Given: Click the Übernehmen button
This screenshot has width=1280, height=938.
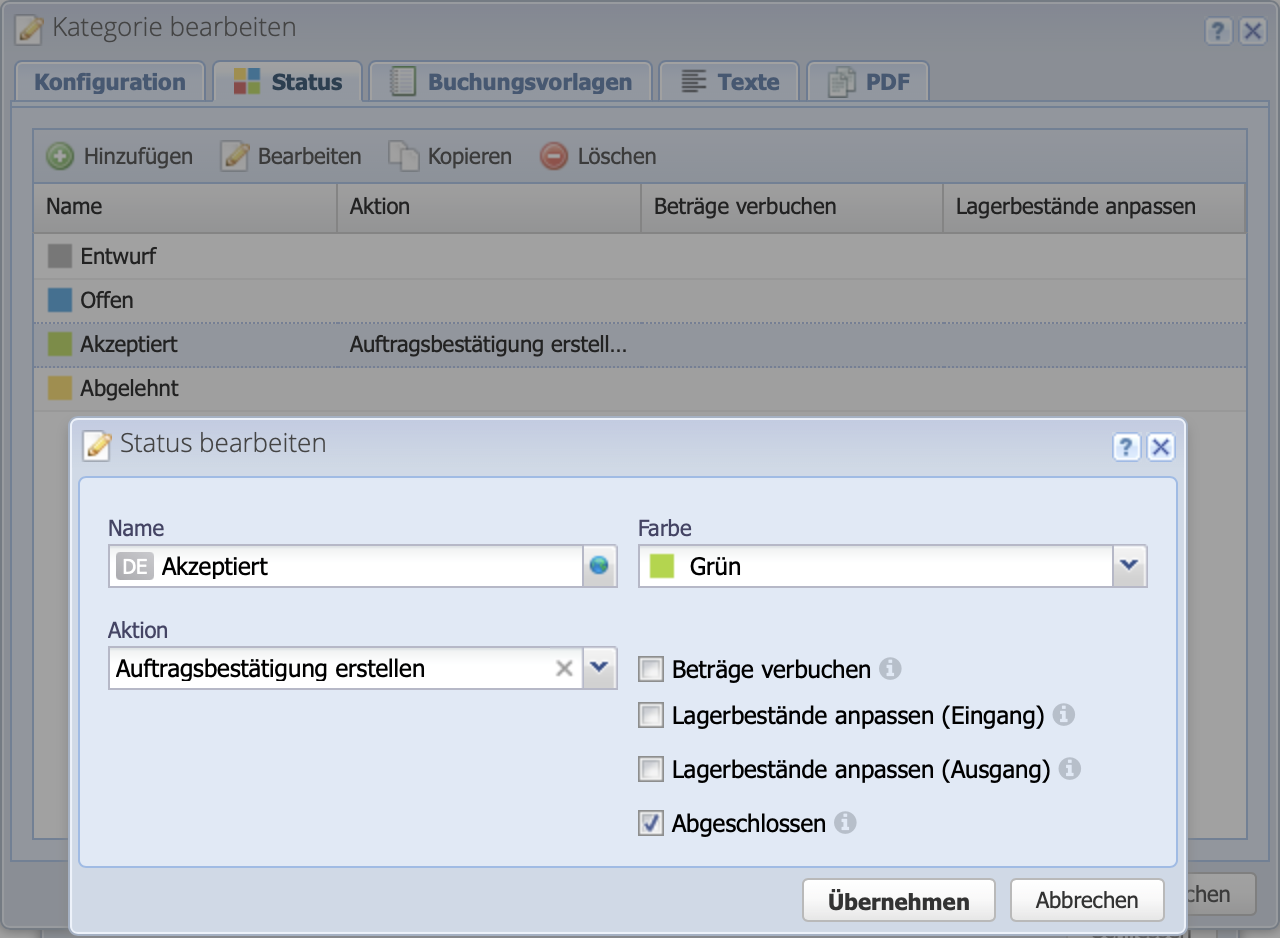Looking at the screenshot, I should click(898, 899).
